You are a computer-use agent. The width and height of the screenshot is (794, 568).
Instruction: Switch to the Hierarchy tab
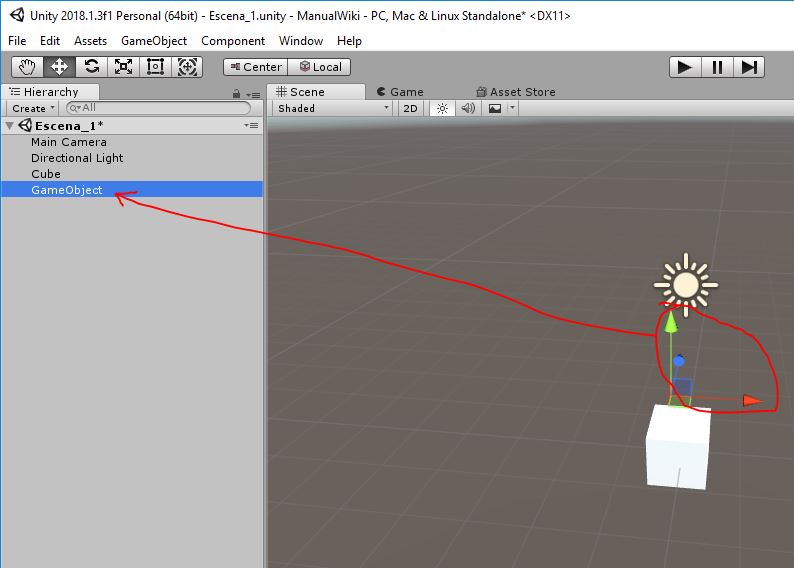(50, 92)
